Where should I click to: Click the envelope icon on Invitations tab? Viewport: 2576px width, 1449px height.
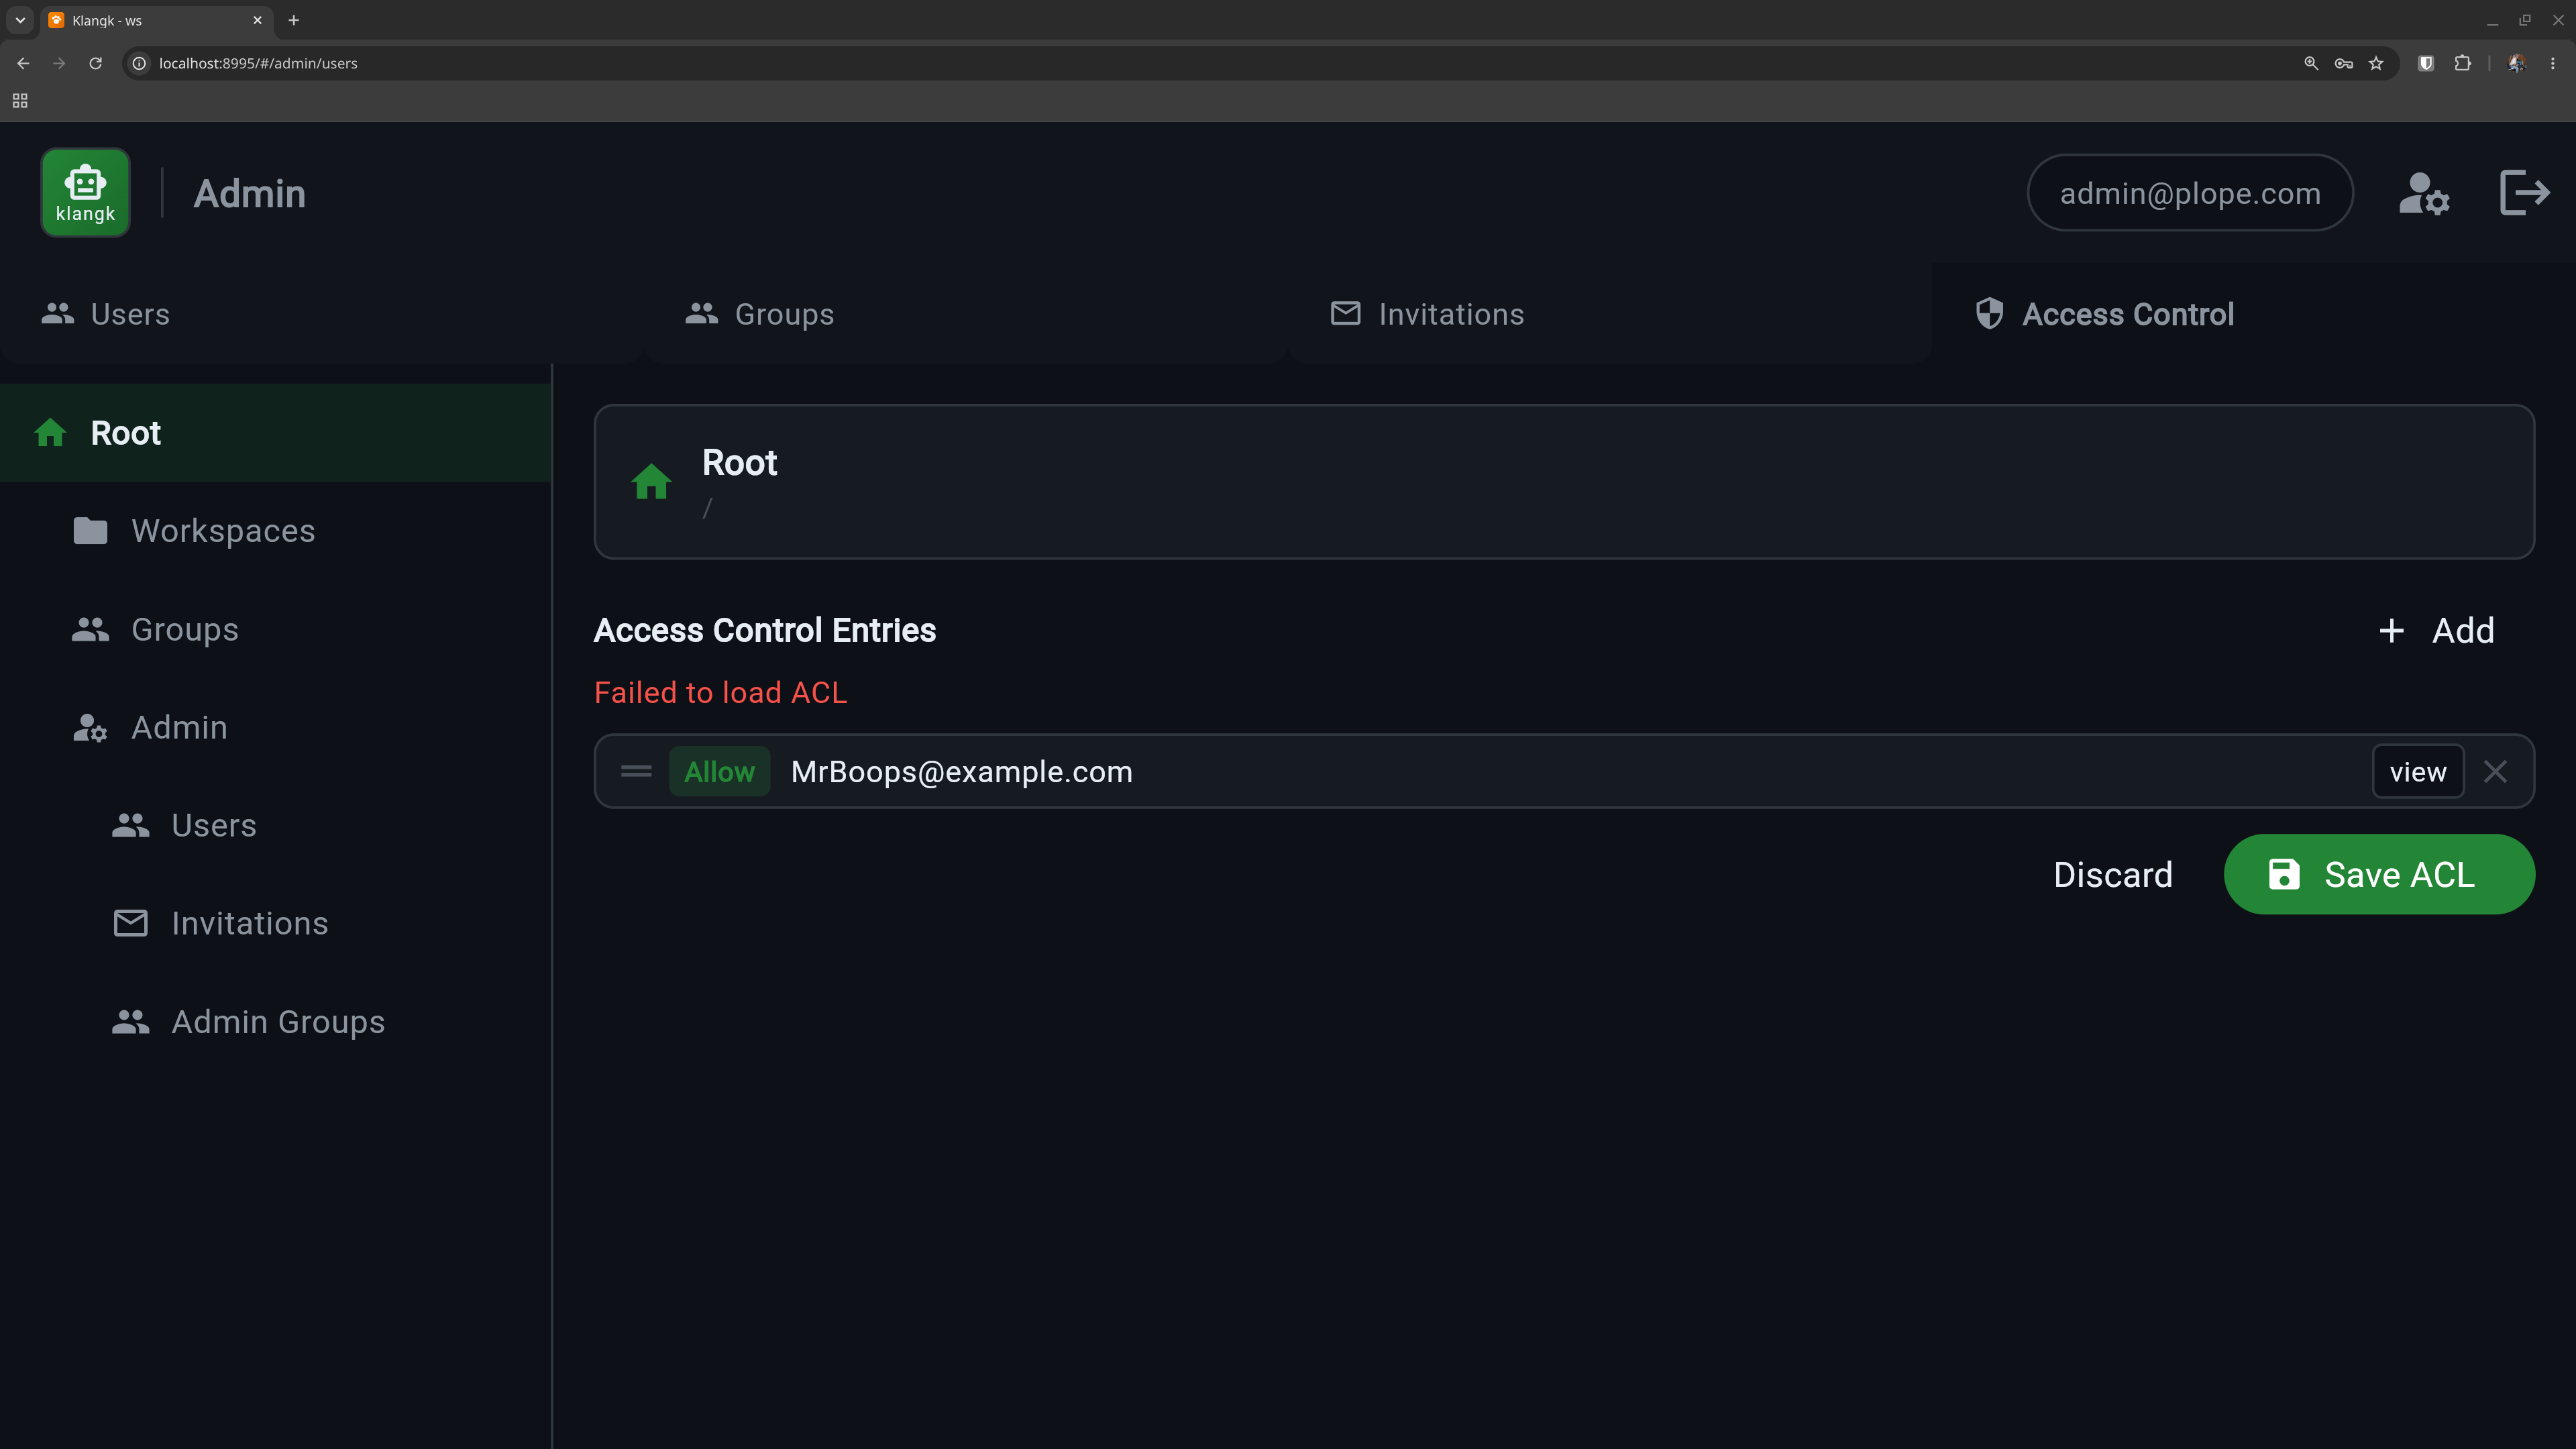pyautogui.click(x=1345, y=314)
